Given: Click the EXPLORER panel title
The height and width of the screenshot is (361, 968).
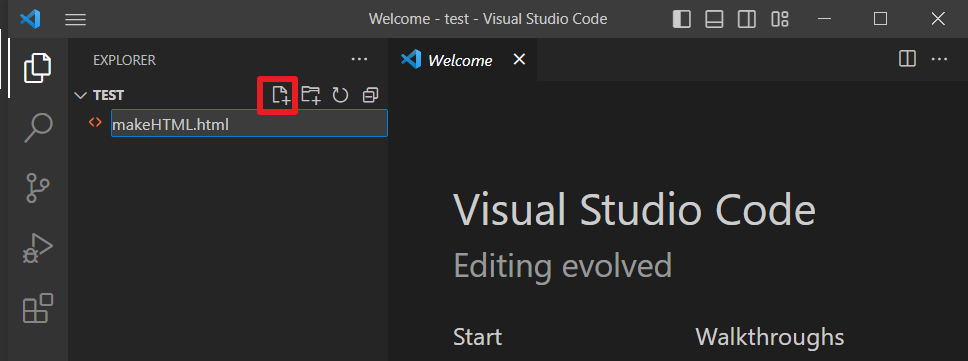Looking at the screenshot, I should pyautogui.click(x=125, y=60).
